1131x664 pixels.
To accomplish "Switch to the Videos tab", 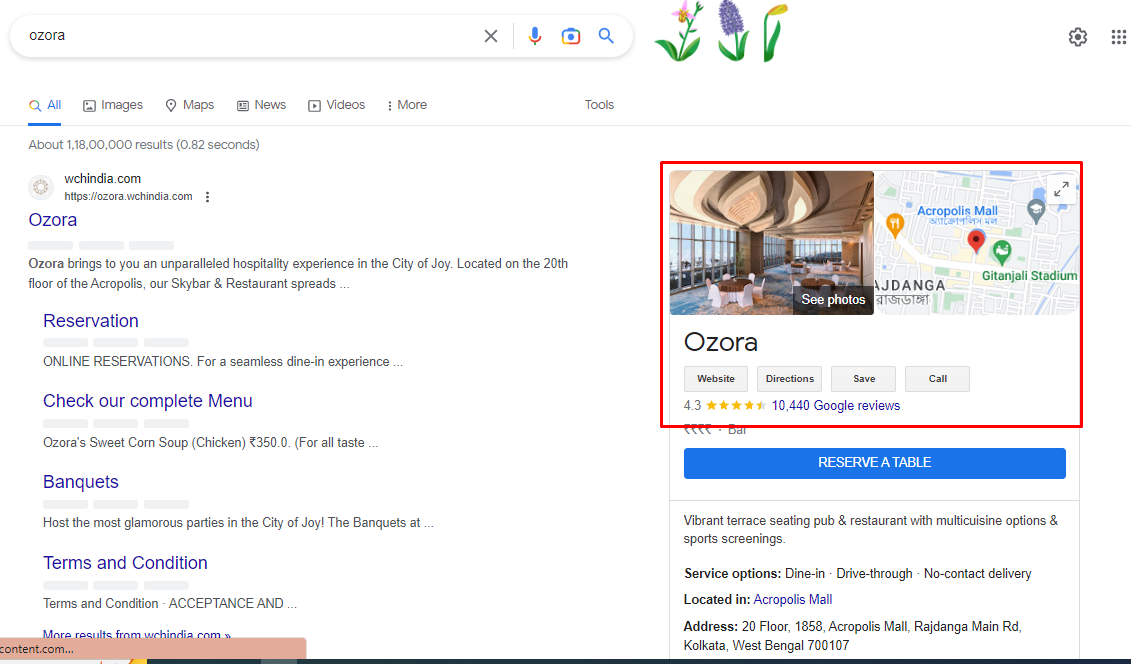I will pos(337,105).
